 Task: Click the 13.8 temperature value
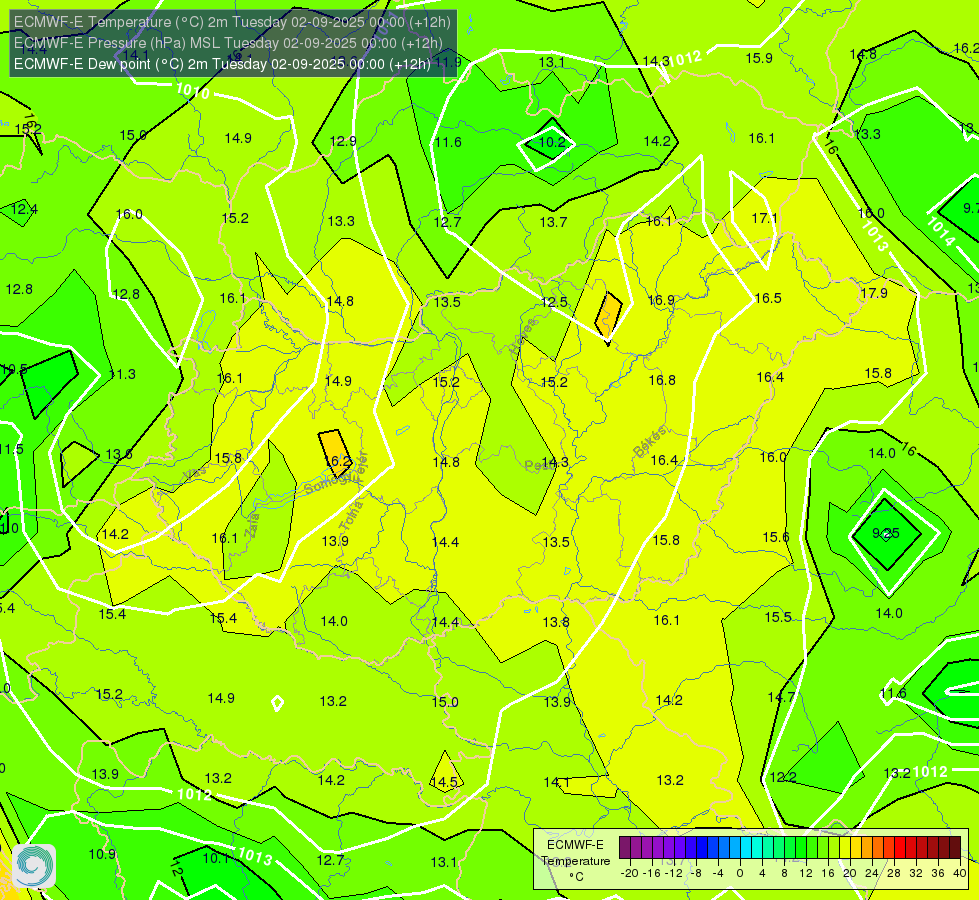(556, 621)
